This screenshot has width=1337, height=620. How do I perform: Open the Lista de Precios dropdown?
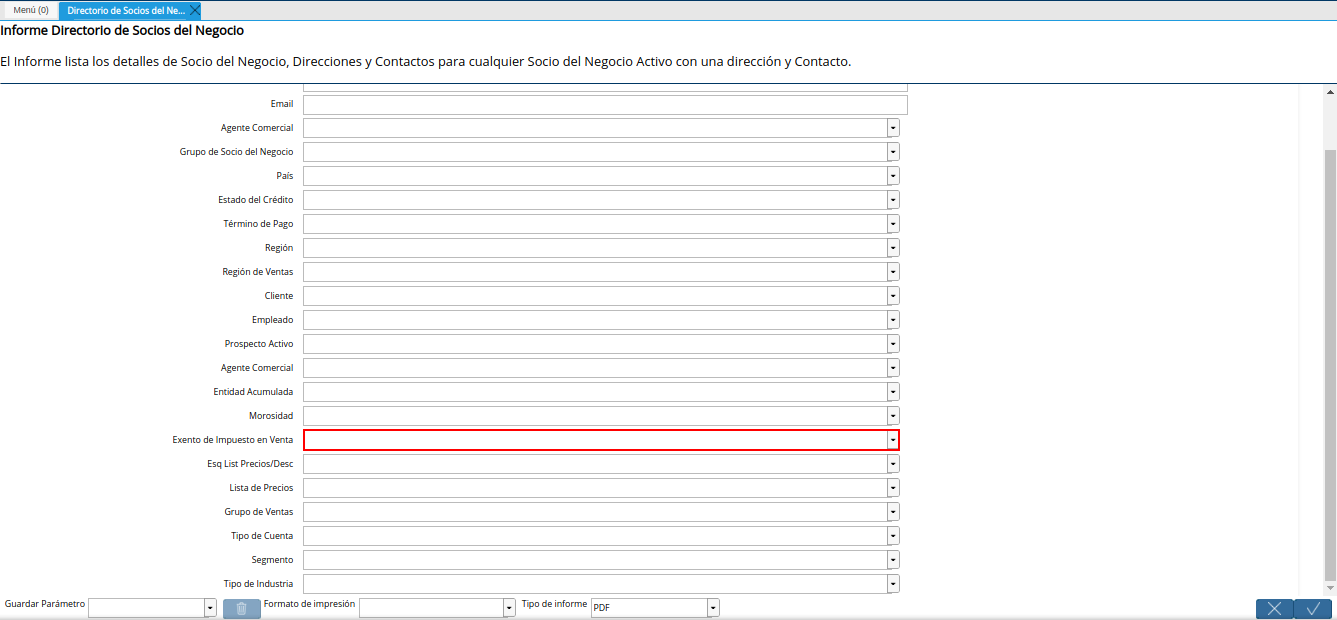893,488
